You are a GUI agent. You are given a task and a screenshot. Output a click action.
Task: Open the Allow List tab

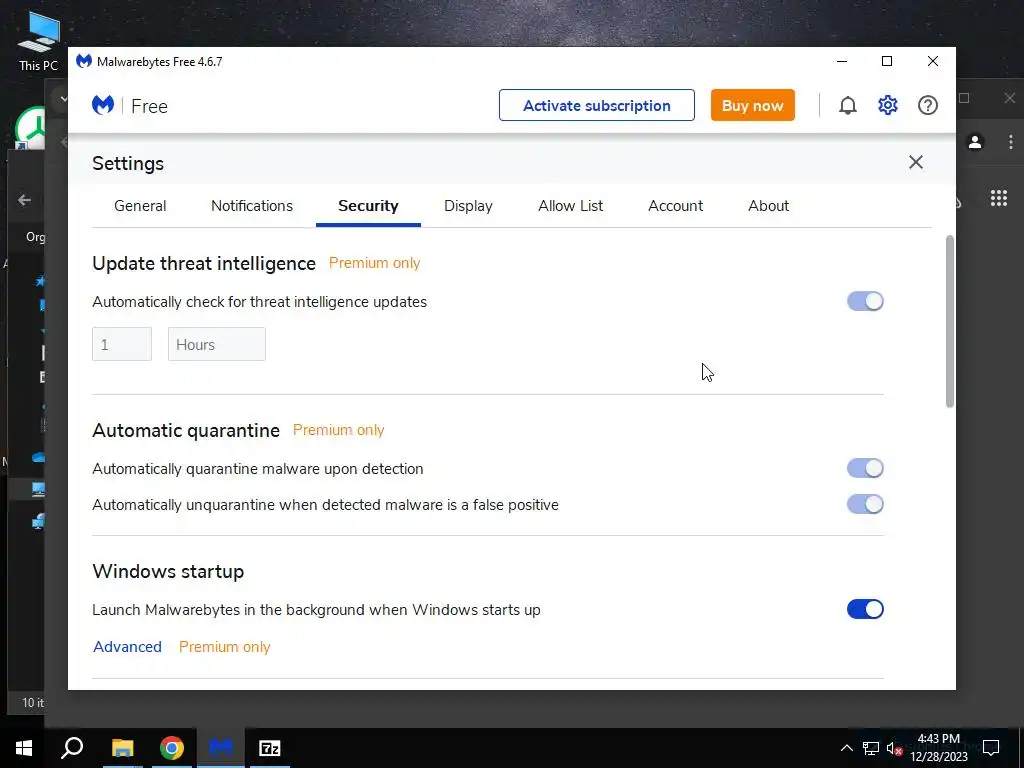(x=571, y=206)
